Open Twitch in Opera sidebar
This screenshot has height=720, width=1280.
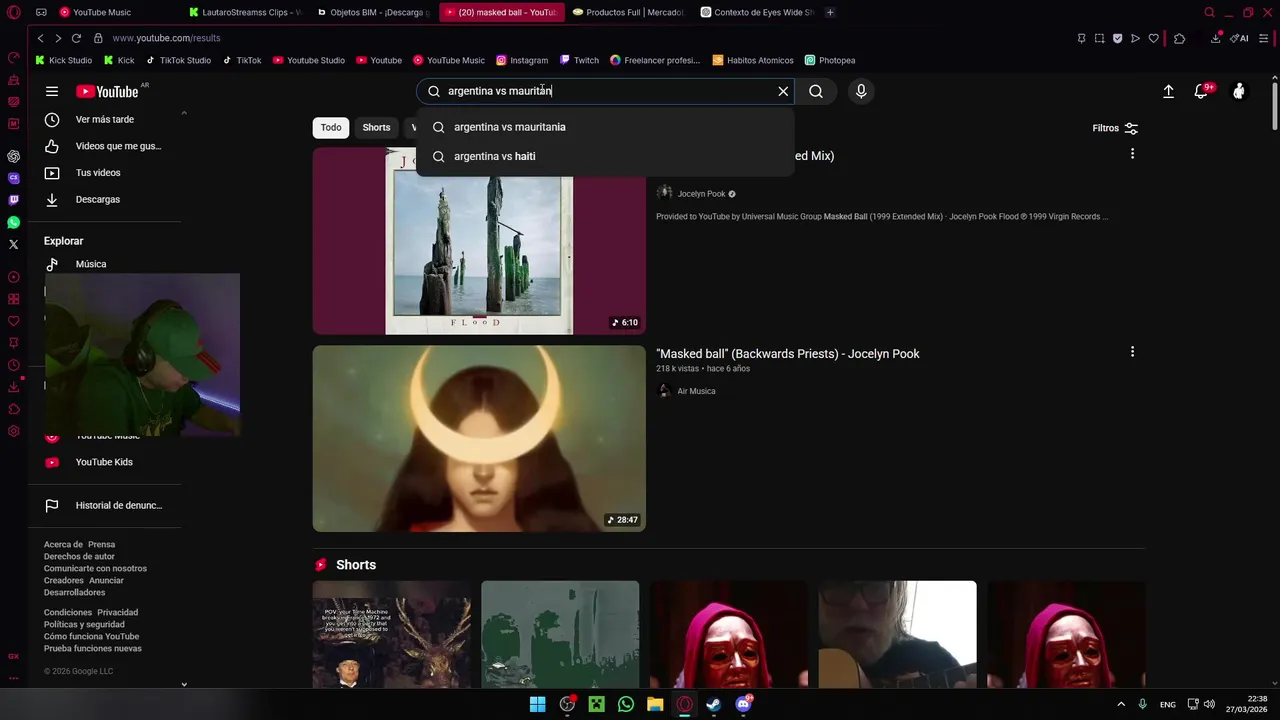[14, 200]
